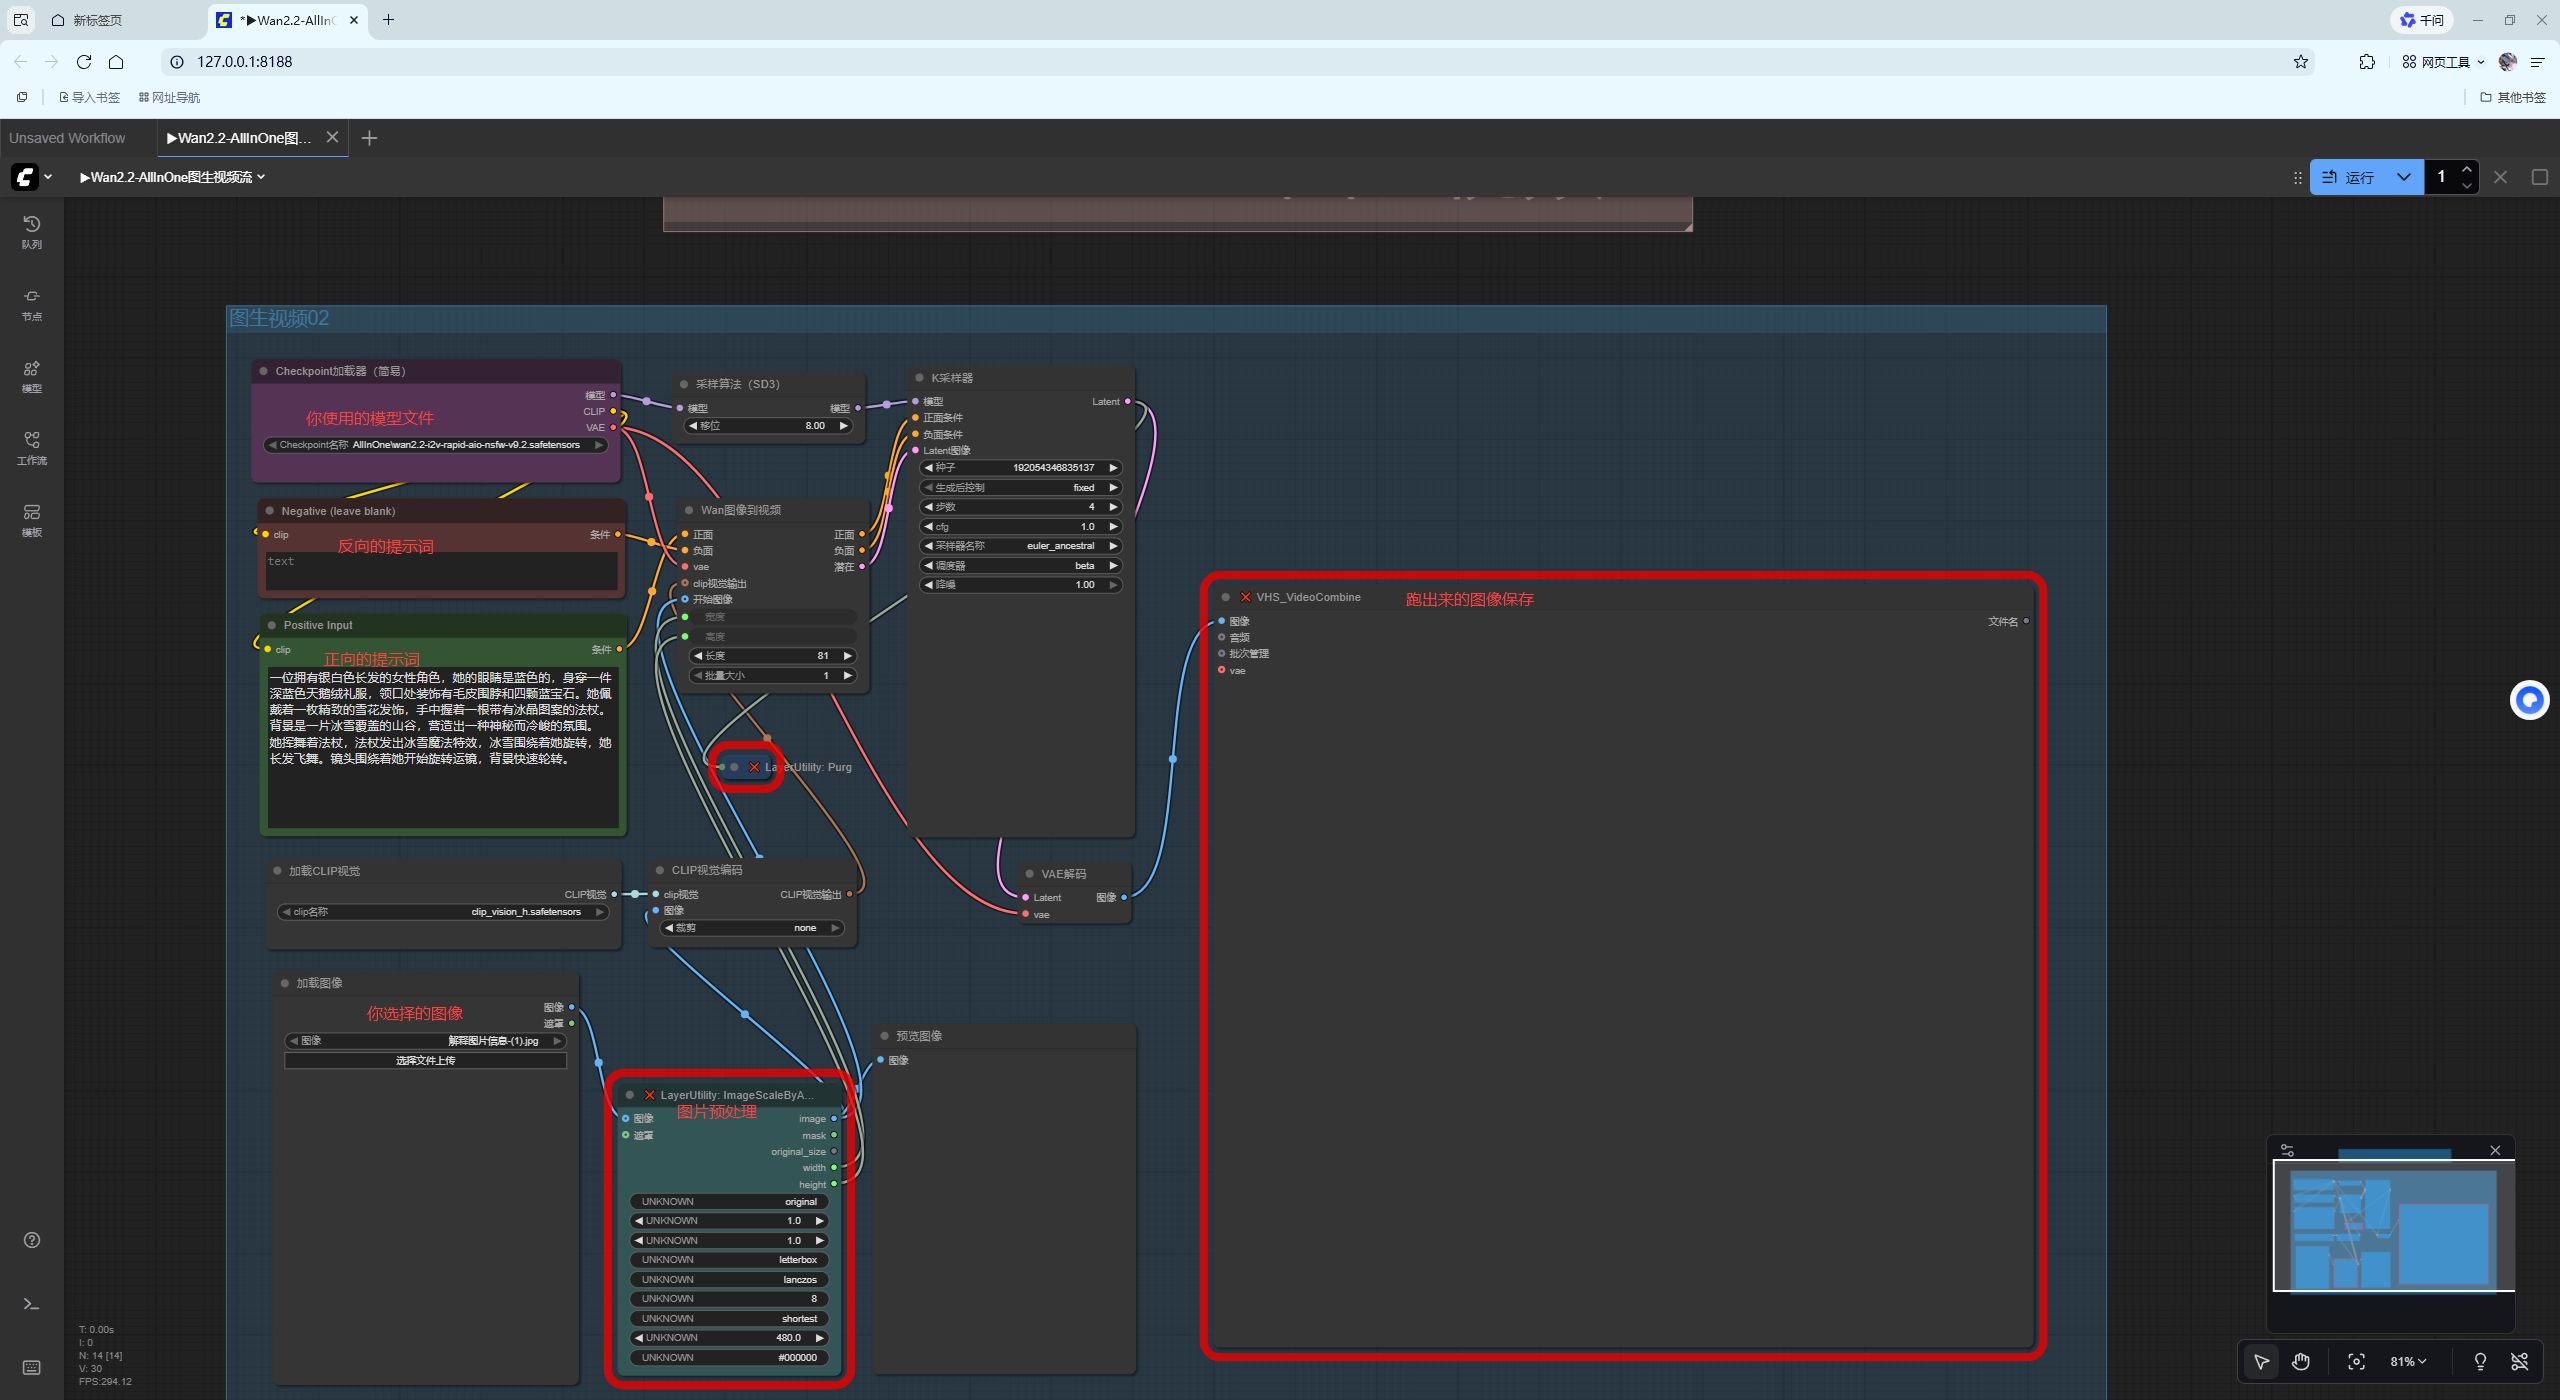The height and width of the screenshot is (1400, 2560).
Task: Expand the Run button options arrow
Action: pos(2404,177)
